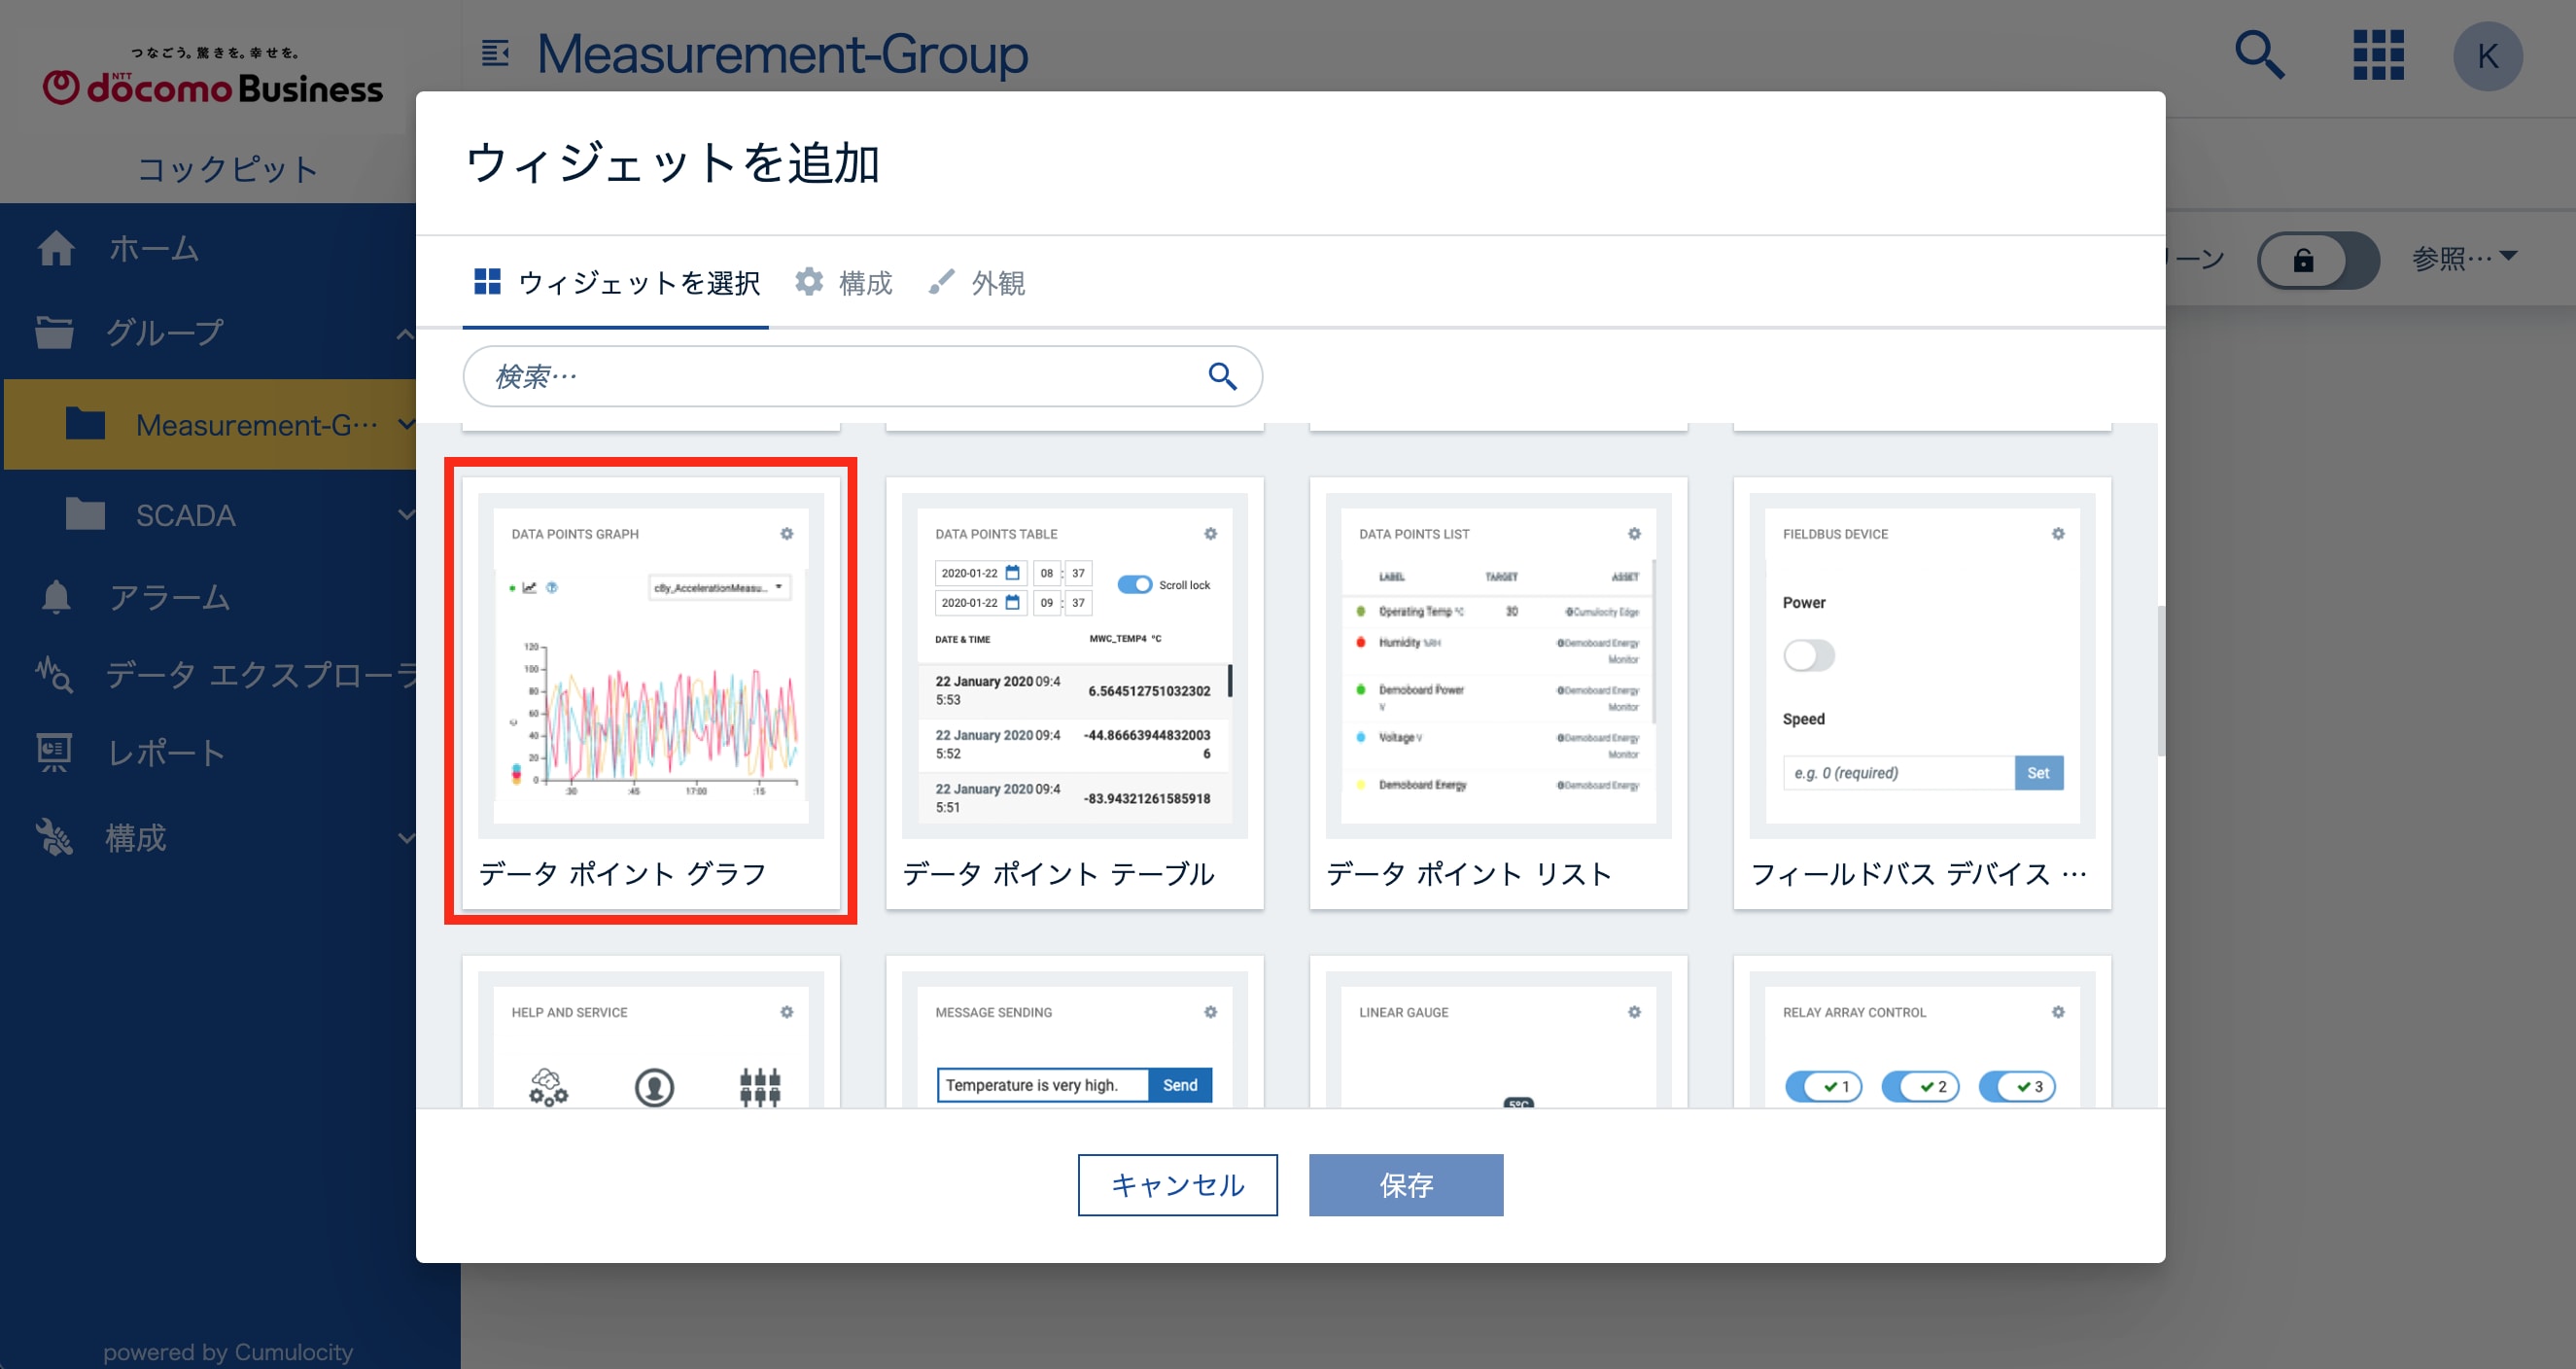Click the tools icon next to sidebar 構成
2576x1369 pixels.
click(54, 838)
